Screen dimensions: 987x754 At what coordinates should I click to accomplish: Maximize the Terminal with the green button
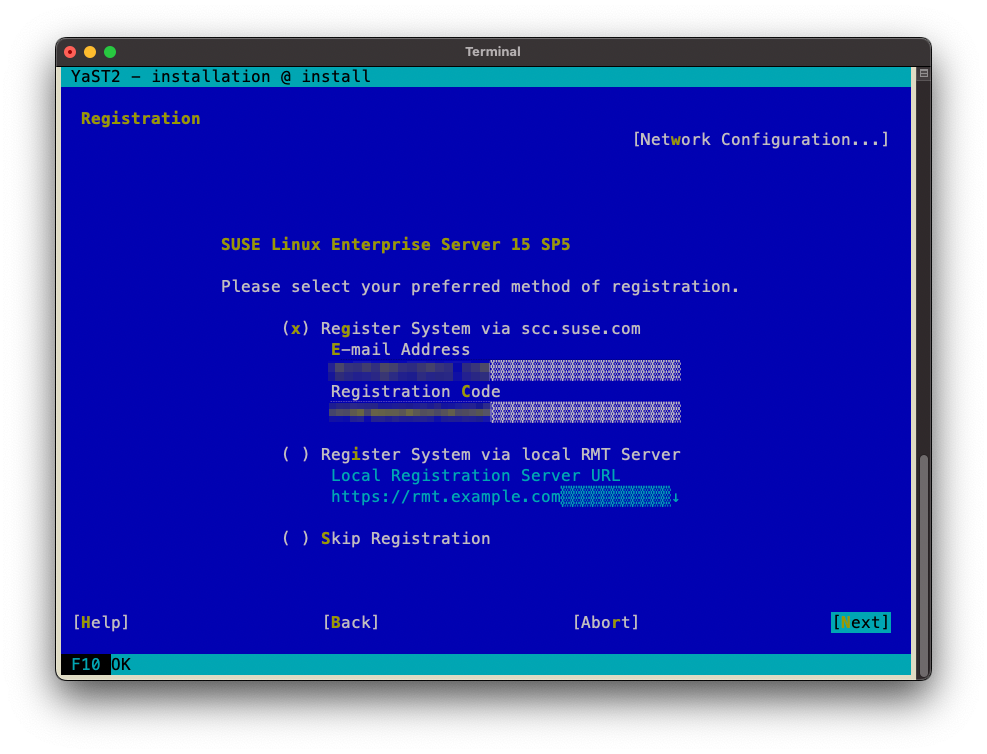pyautogui.click(x=110, y=52)
